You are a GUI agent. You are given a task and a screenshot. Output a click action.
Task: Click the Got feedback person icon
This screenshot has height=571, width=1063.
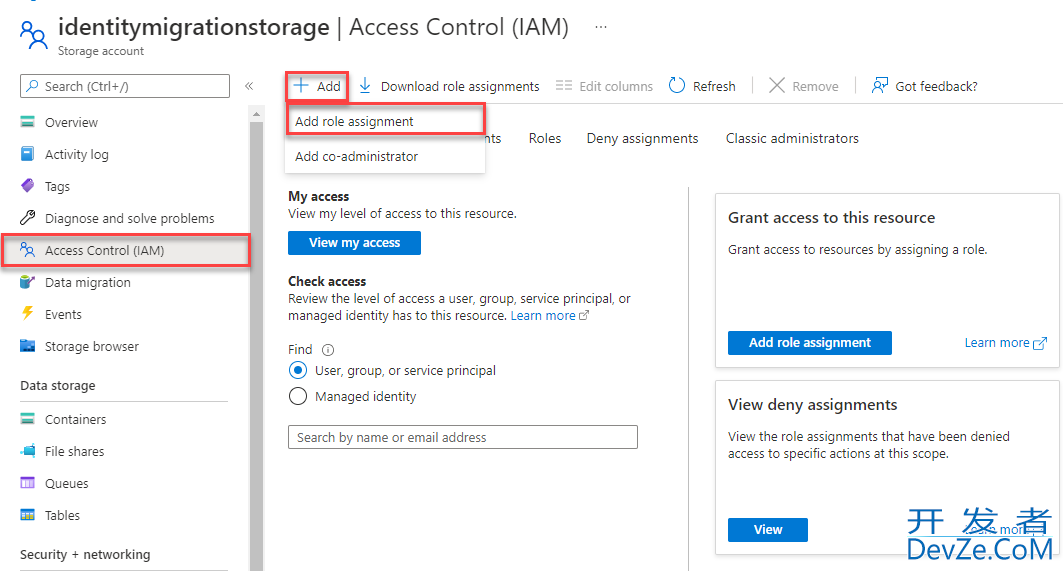click(879, 85)
